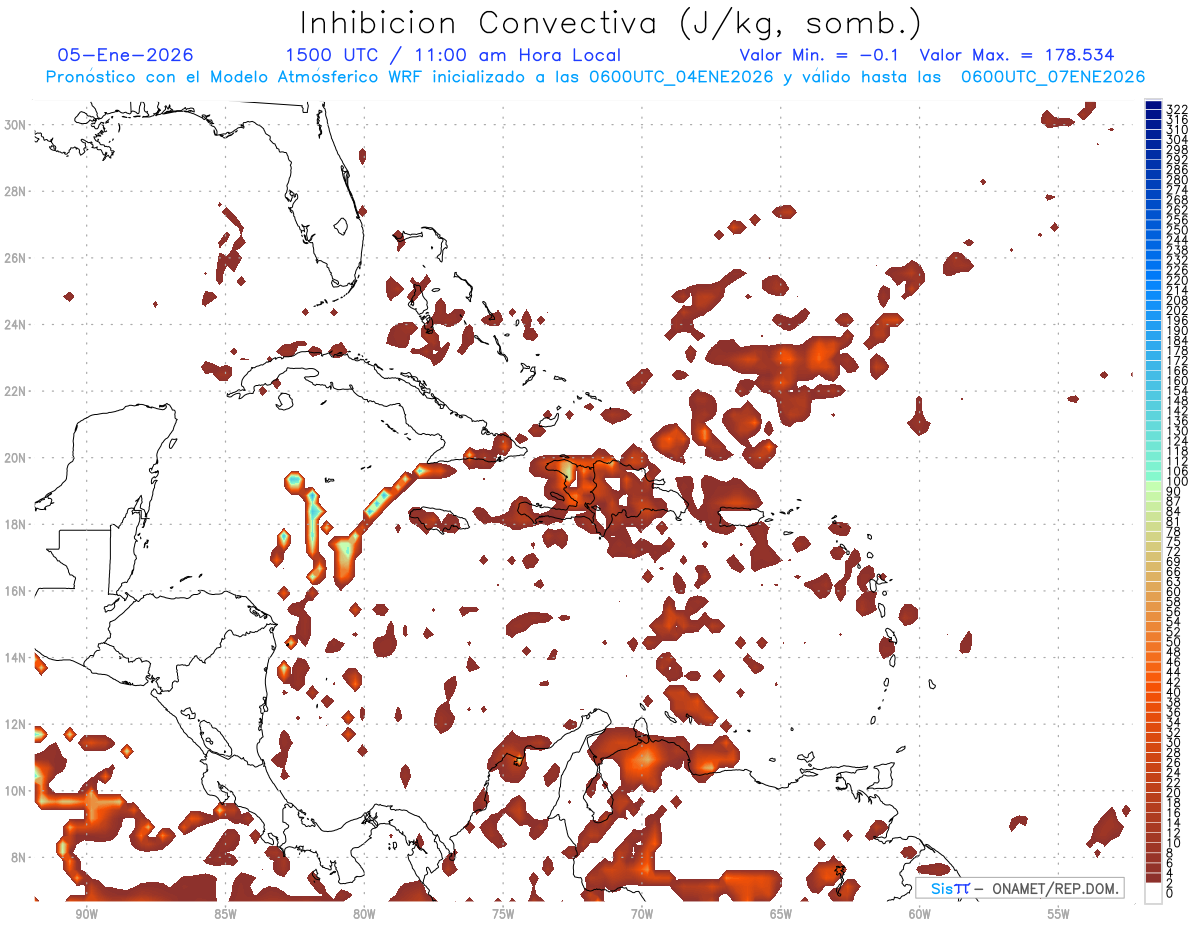Viewport: 1200px width, 927px height.
Task: Click the pale green color bar swatch beside 100
Action: tap(1154, 486)
